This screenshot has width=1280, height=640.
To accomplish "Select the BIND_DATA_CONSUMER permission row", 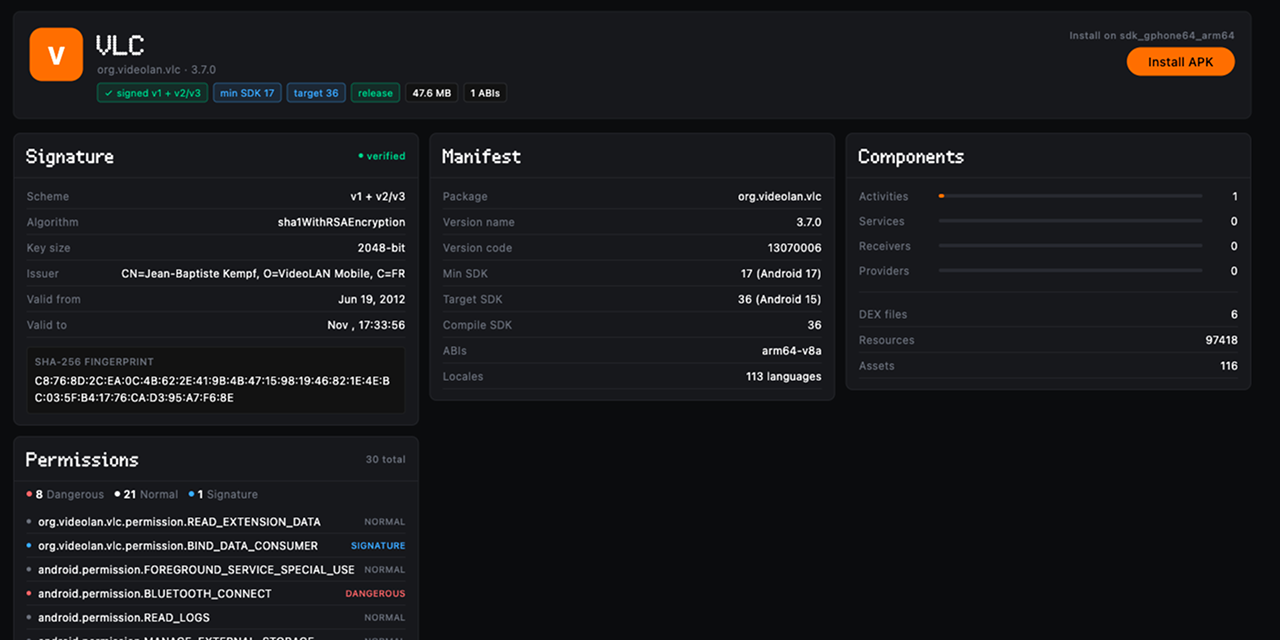I will tap(216, 546).
